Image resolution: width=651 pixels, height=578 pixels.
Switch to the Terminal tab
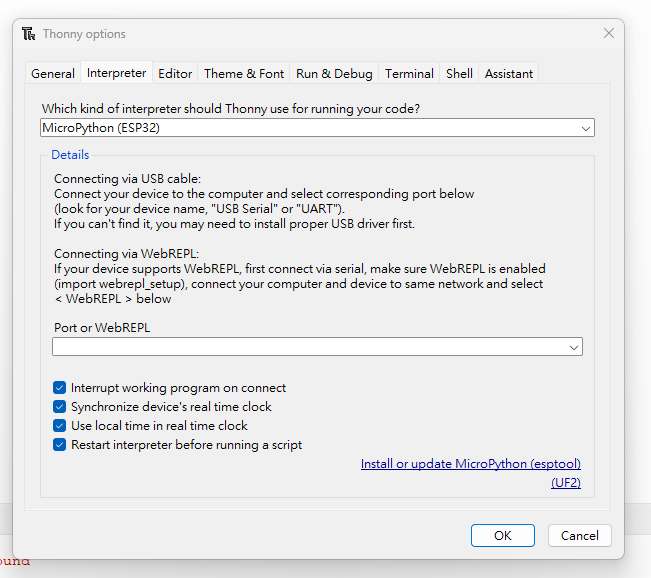[x=409, y=73]
